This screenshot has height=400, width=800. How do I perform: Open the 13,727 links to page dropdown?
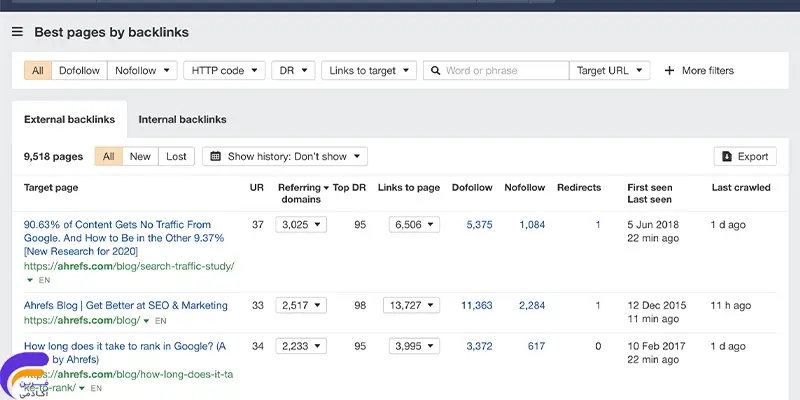coord(411,306)
